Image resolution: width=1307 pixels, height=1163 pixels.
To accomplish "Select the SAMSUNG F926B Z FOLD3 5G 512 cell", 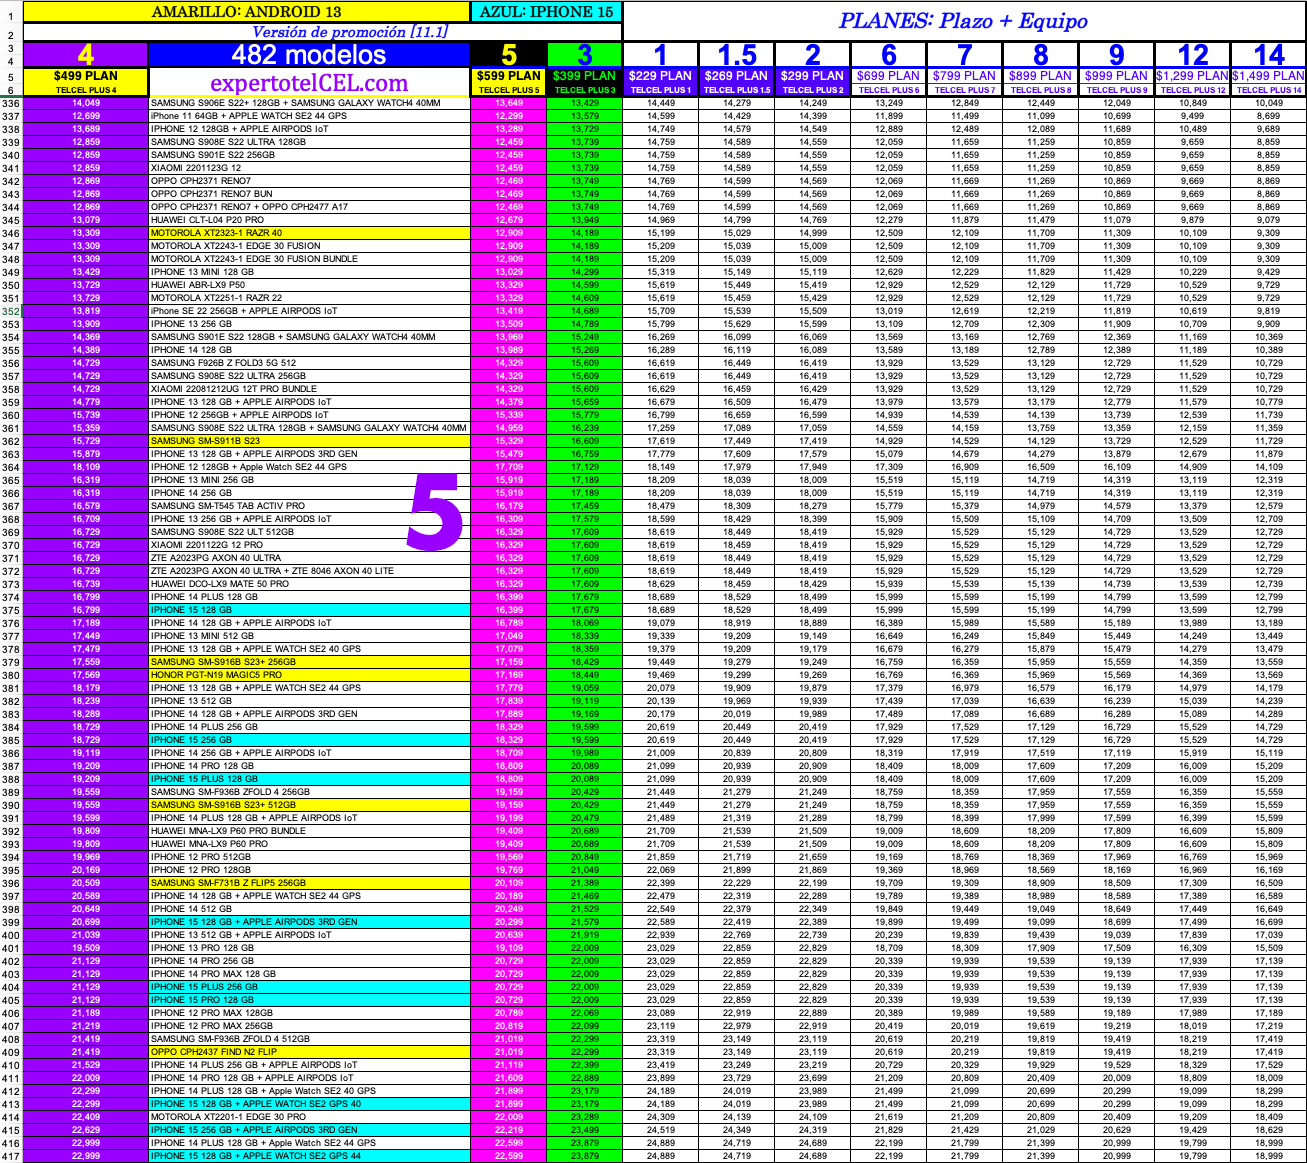I will click(x=309, y=363).
